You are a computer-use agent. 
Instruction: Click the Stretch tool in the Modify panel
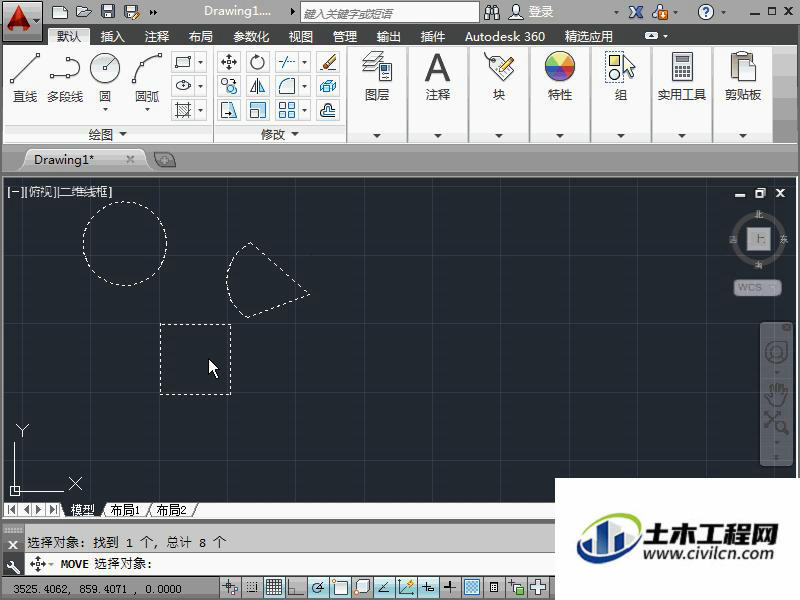click(x=229, y=110)
